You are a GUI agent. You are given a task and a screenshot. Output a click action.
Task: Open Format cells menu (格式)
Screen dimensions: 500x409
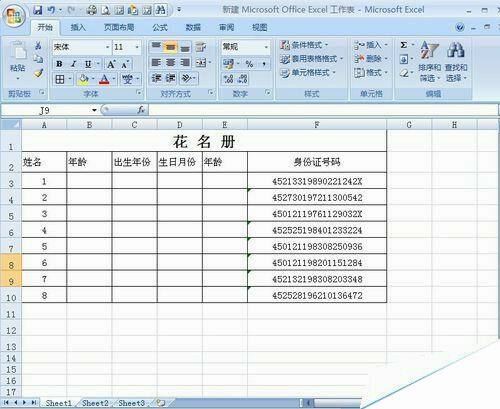(371, 73)
